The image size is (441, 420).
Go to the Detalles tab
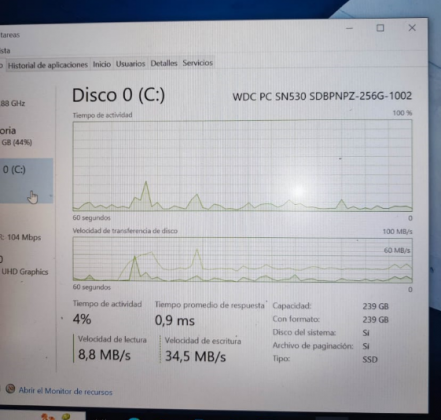click(x=164, y=63)
